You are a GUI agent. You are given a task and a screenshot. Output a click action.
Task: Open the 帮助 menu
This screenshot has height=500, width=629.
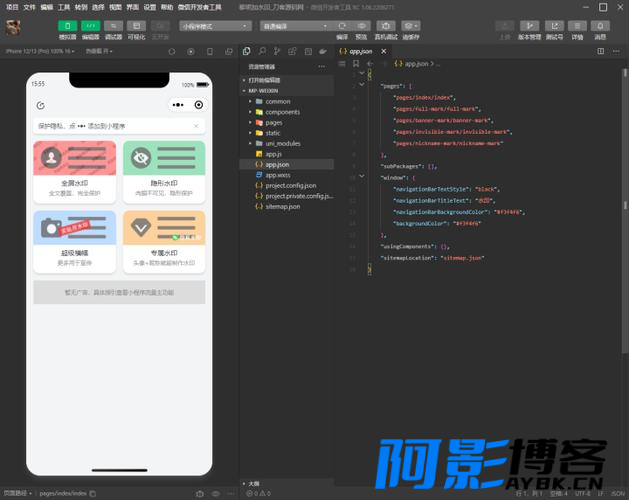[x=167, y=7]
